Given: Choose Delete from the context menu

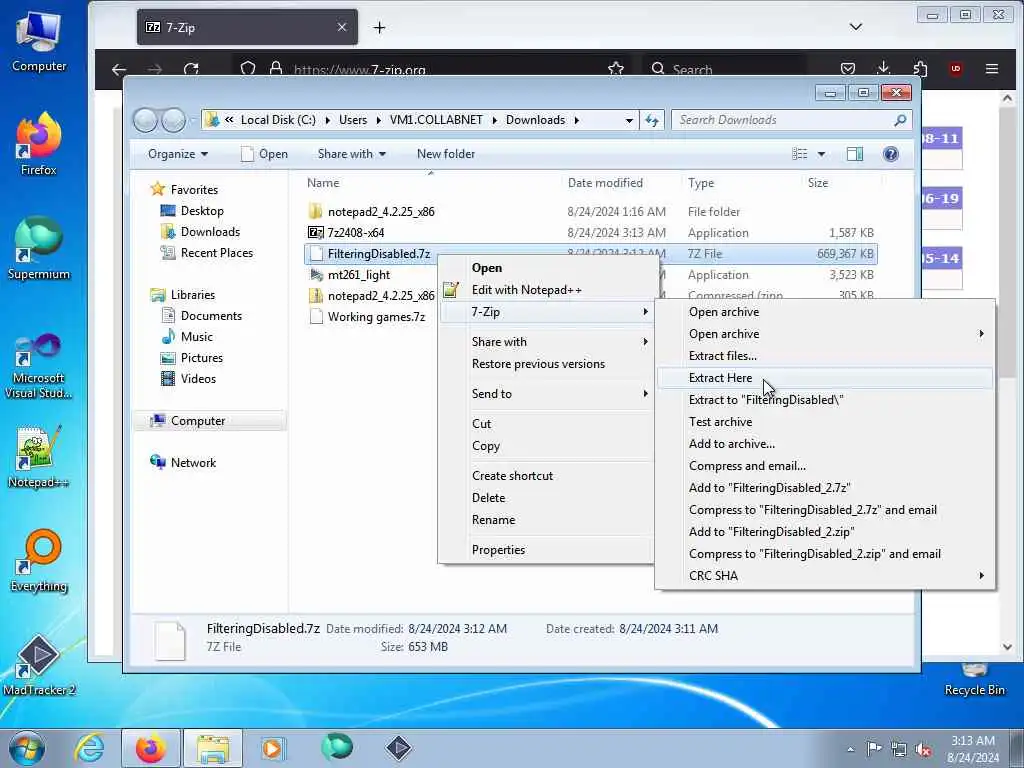Looking at the screenshot, I should (x=546, y=498).
